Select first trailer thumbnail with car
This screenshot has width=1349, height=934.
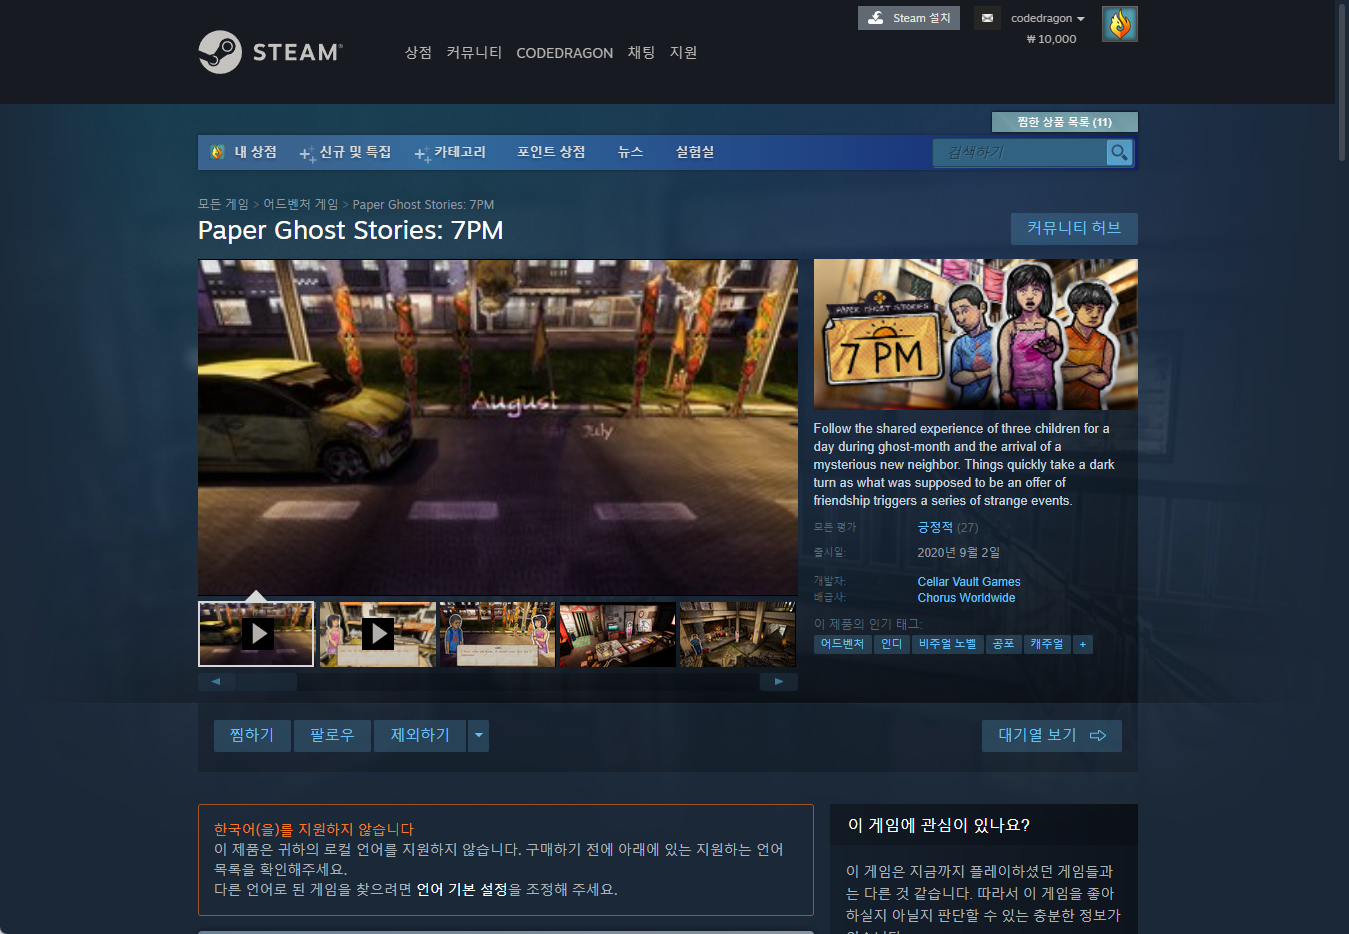(256, 634)
